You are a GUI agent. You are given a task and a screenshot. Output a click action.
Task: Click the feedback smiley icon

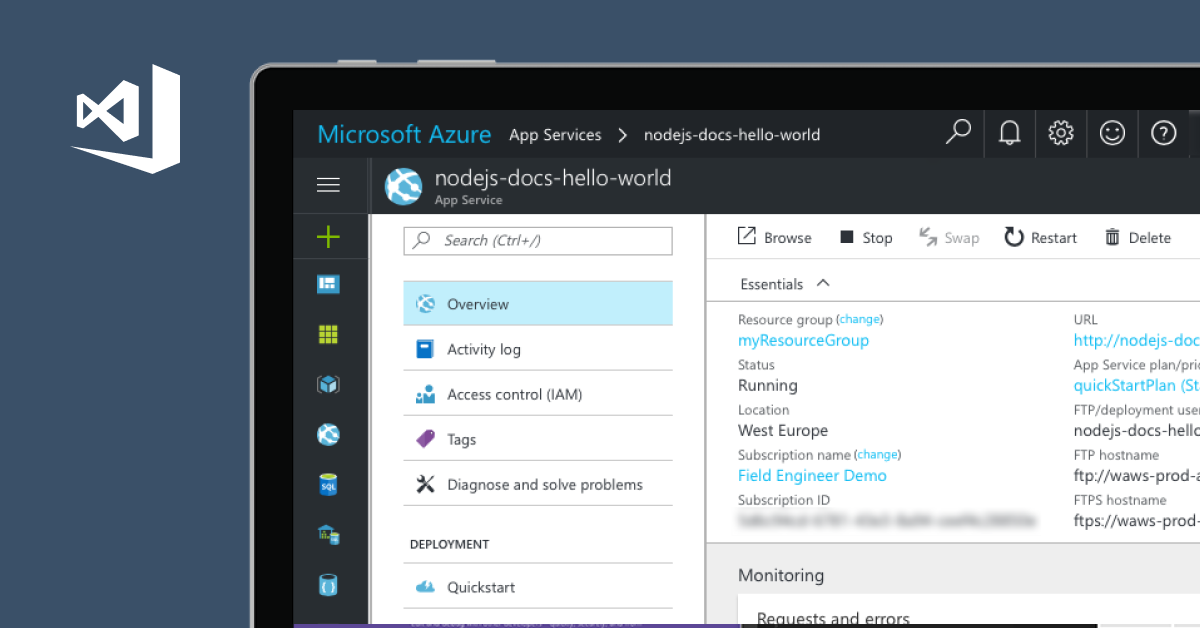click(1112, 133)
